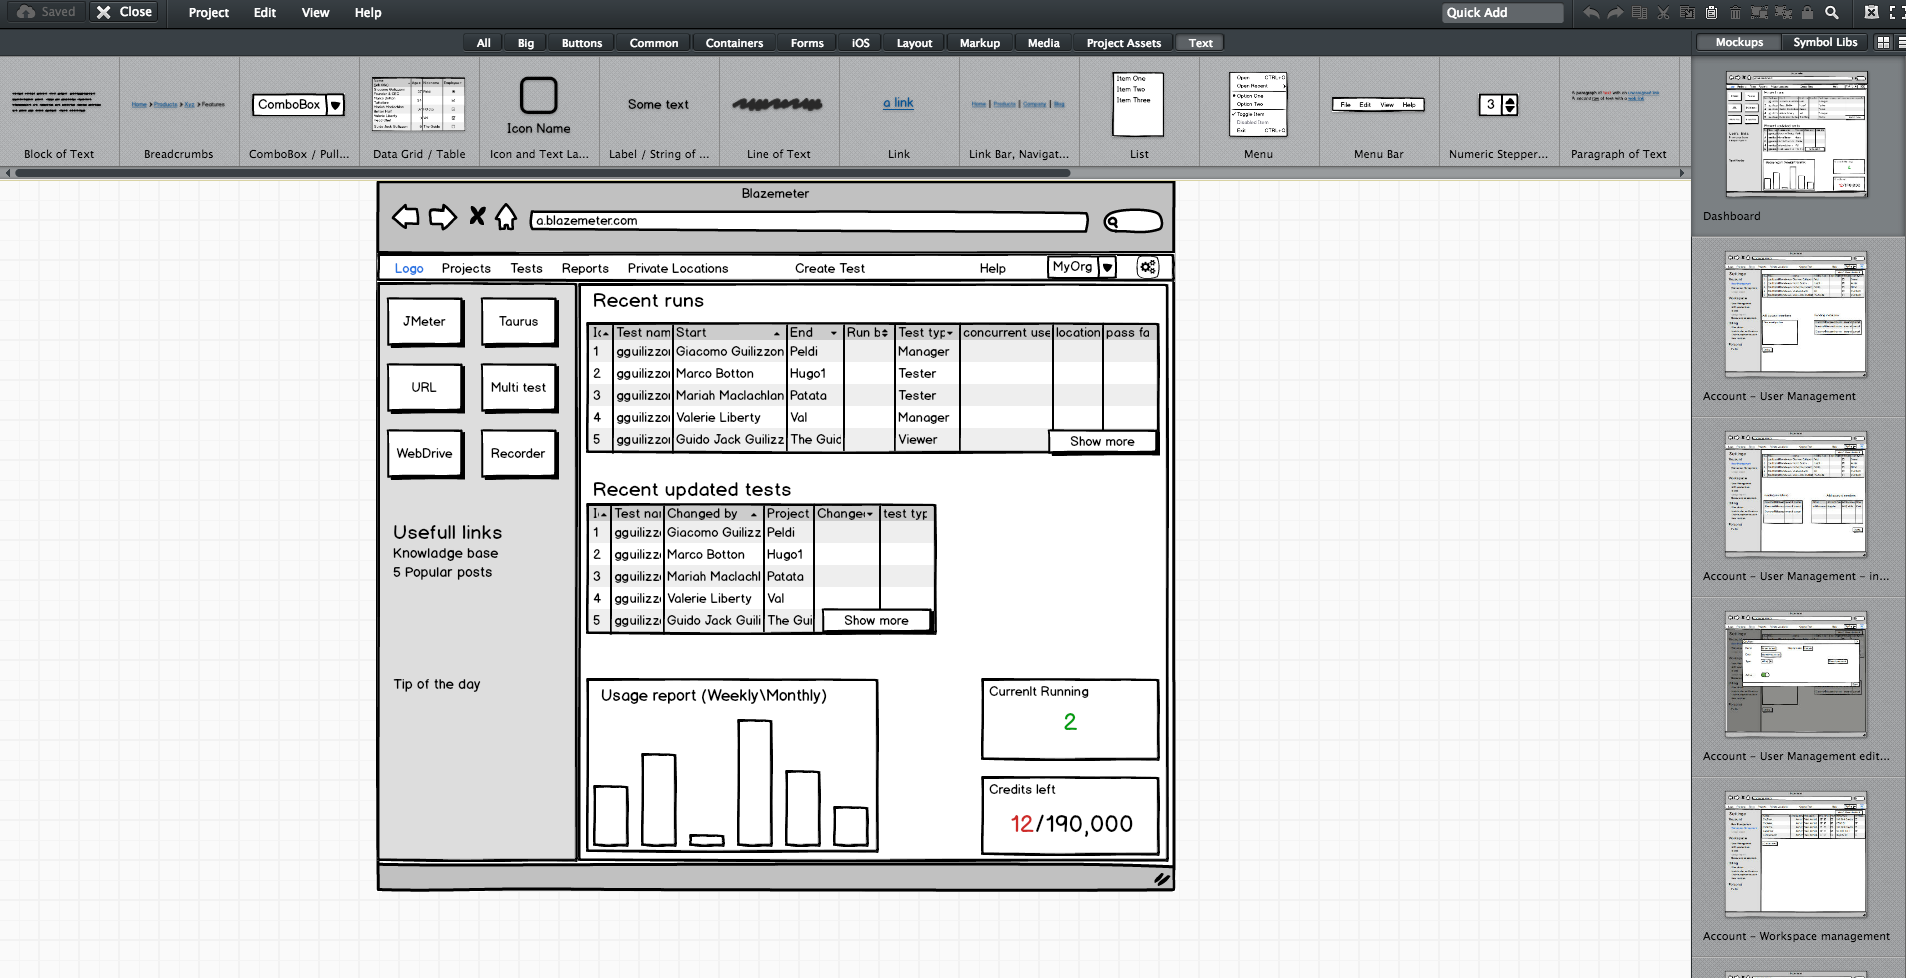Click the Close project button
Image resolution: width=1906 pixels, height=978 pixels.
tap(124, 12)
